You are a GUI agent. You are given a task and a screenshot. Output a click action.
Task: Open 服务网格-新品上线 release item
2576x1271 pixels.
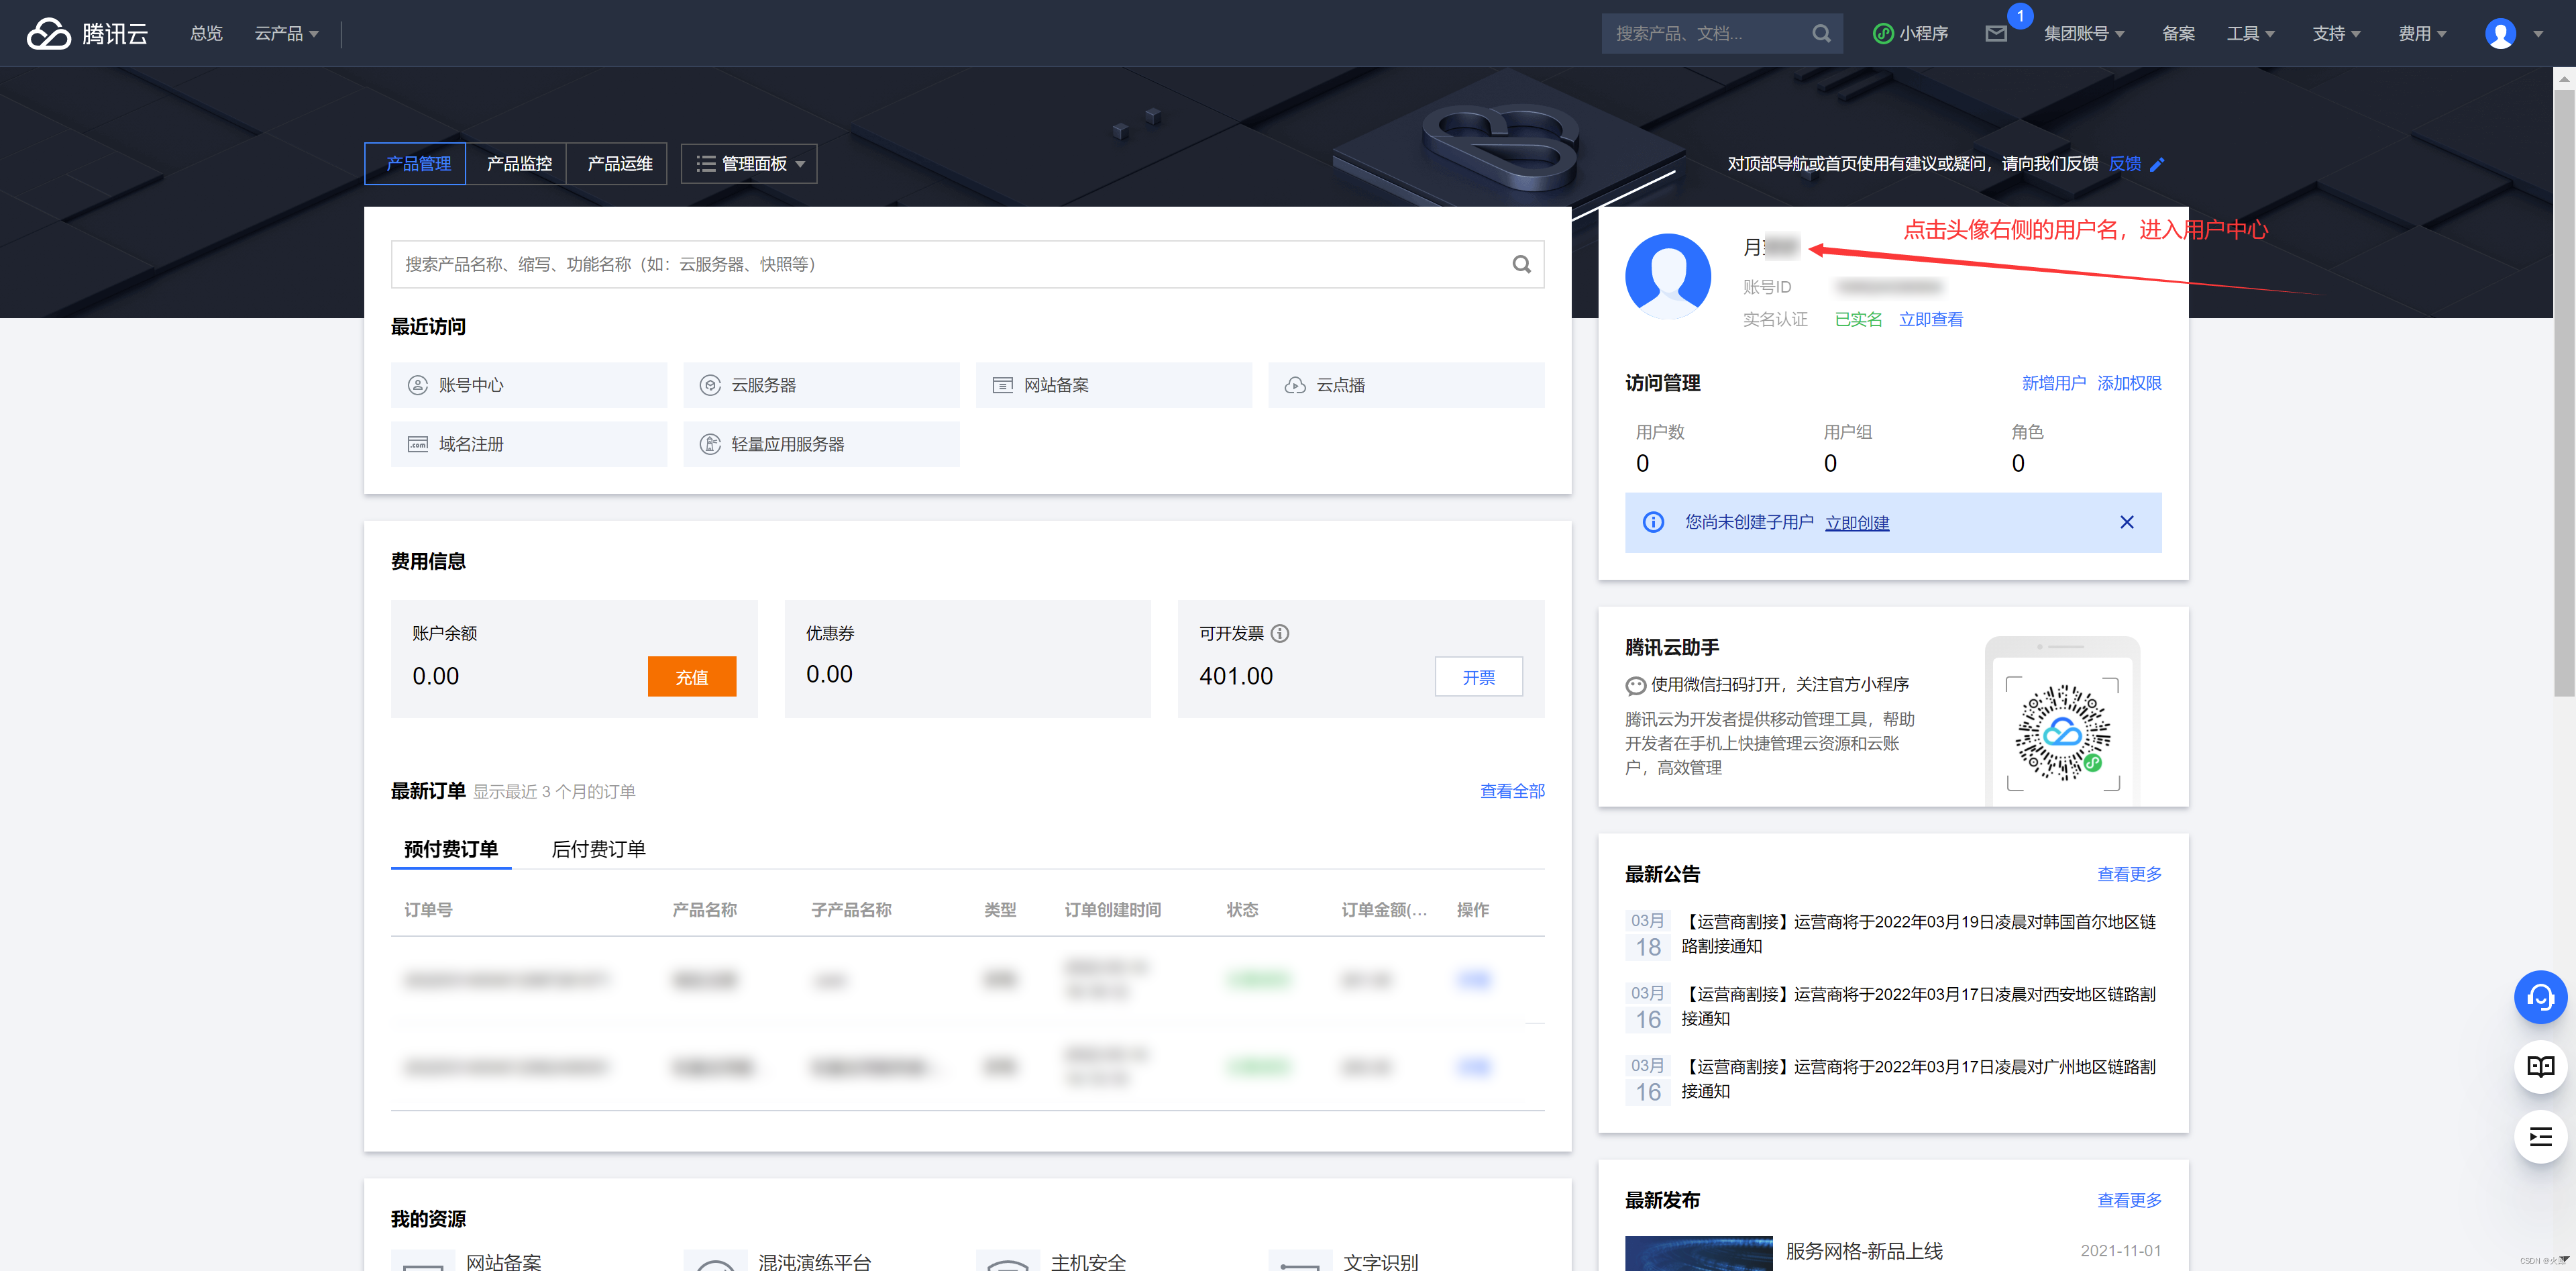tap(1864, 1251)
